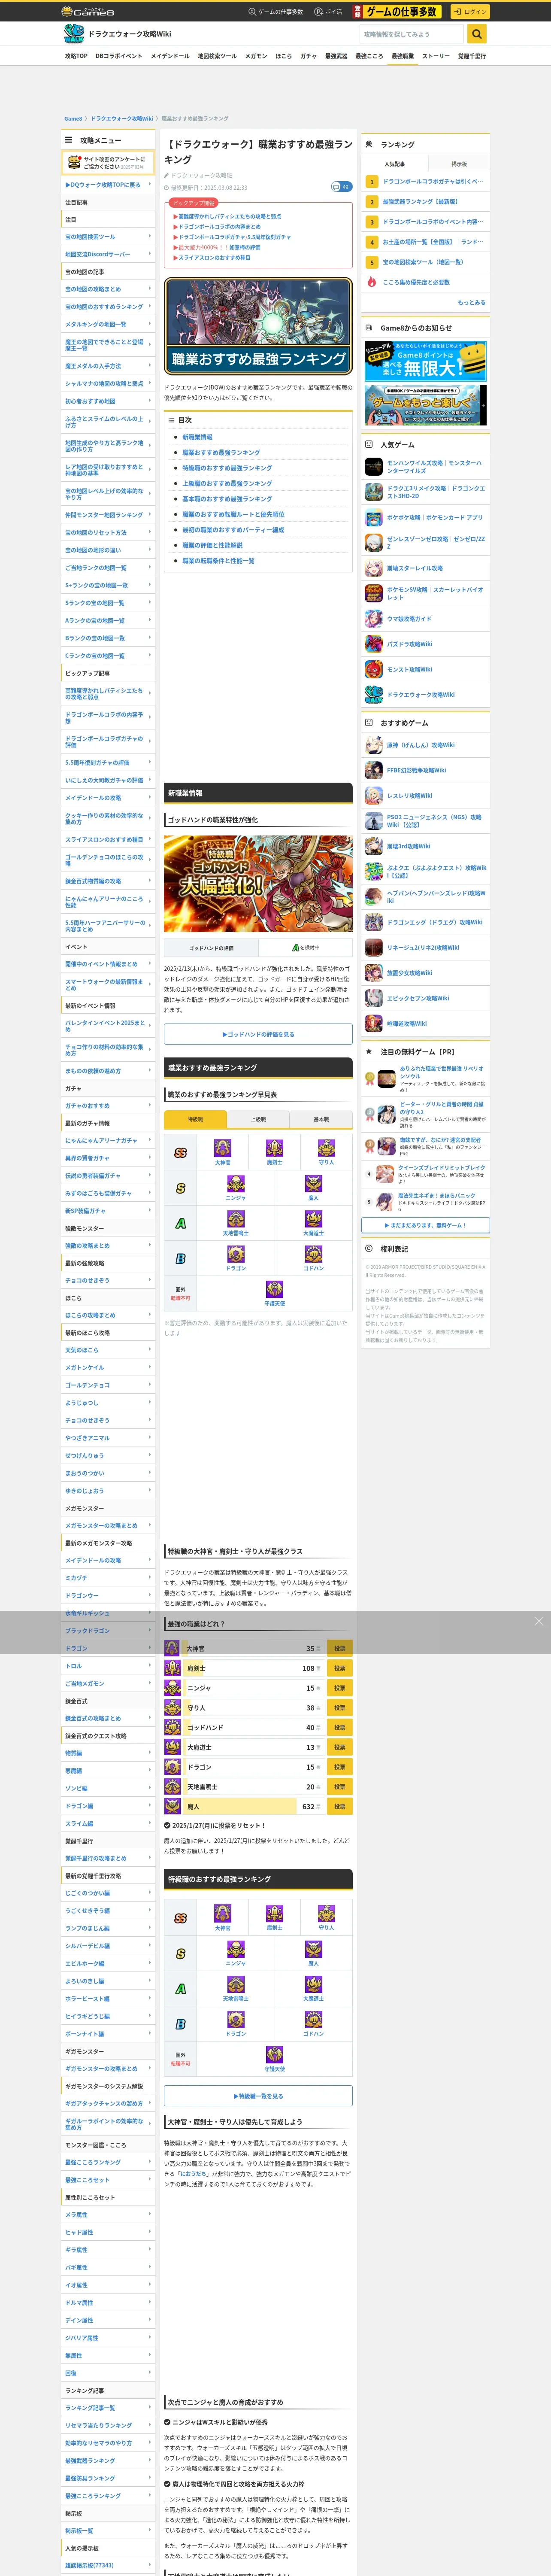
Task: Expand the 錬金百式の攻略まとめ sidebar entry
Action: [x=108, y=1718]
